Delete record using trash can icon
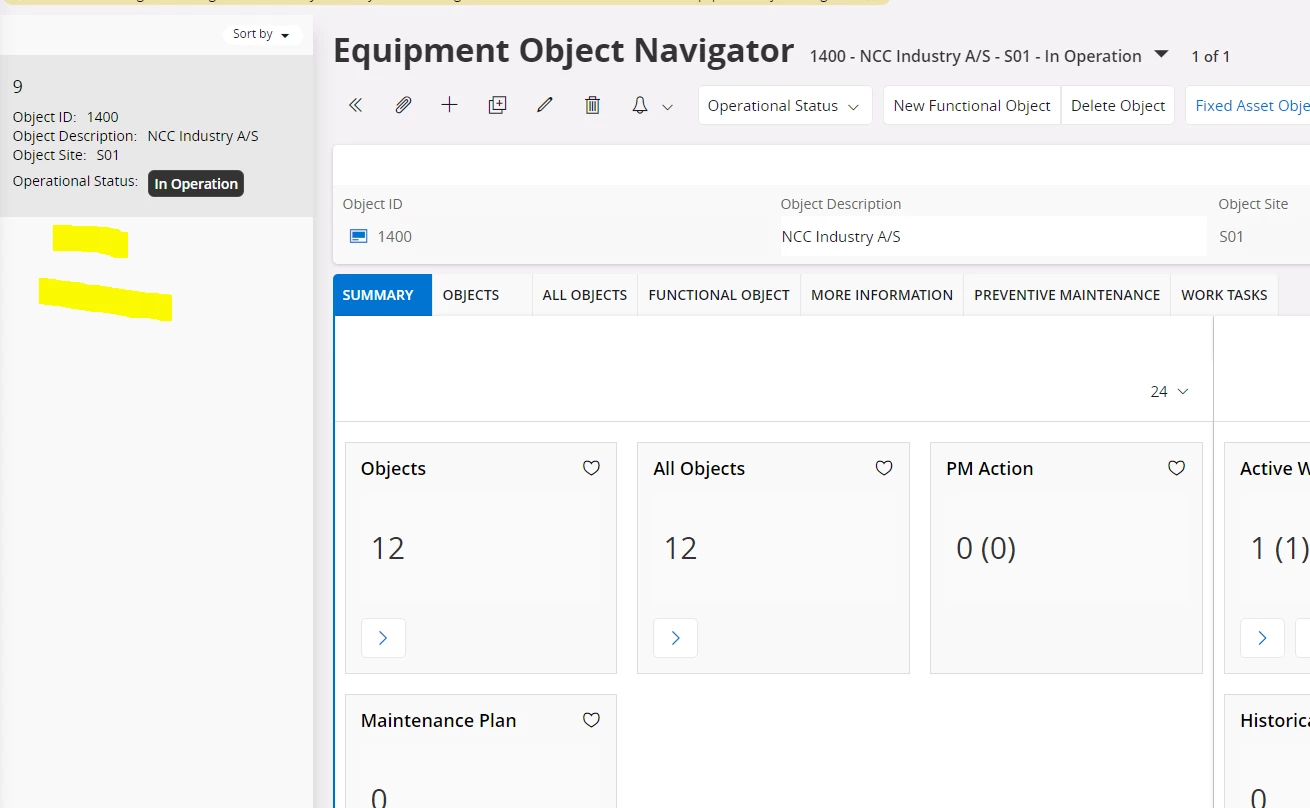 coord(592,105)
